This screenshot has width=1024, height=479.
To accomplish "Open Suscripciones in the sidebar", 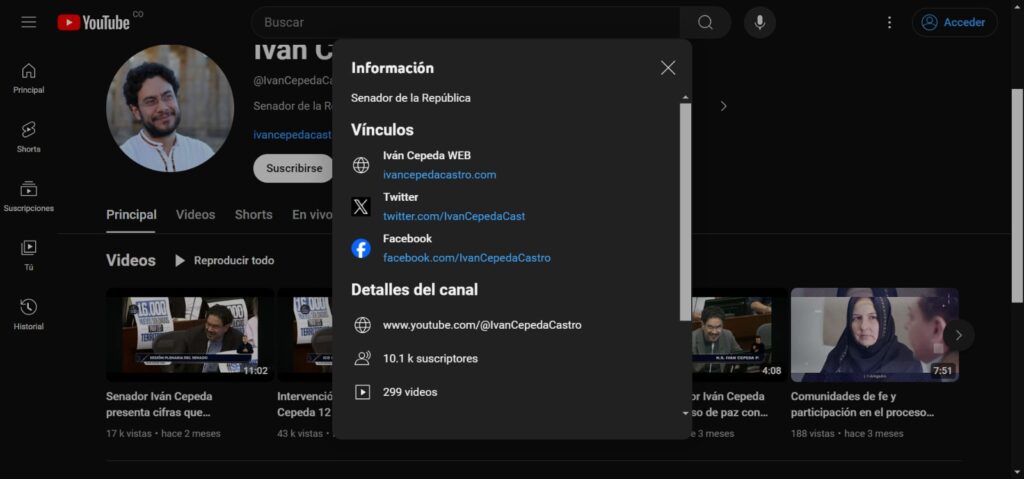I will click(29, 197).
